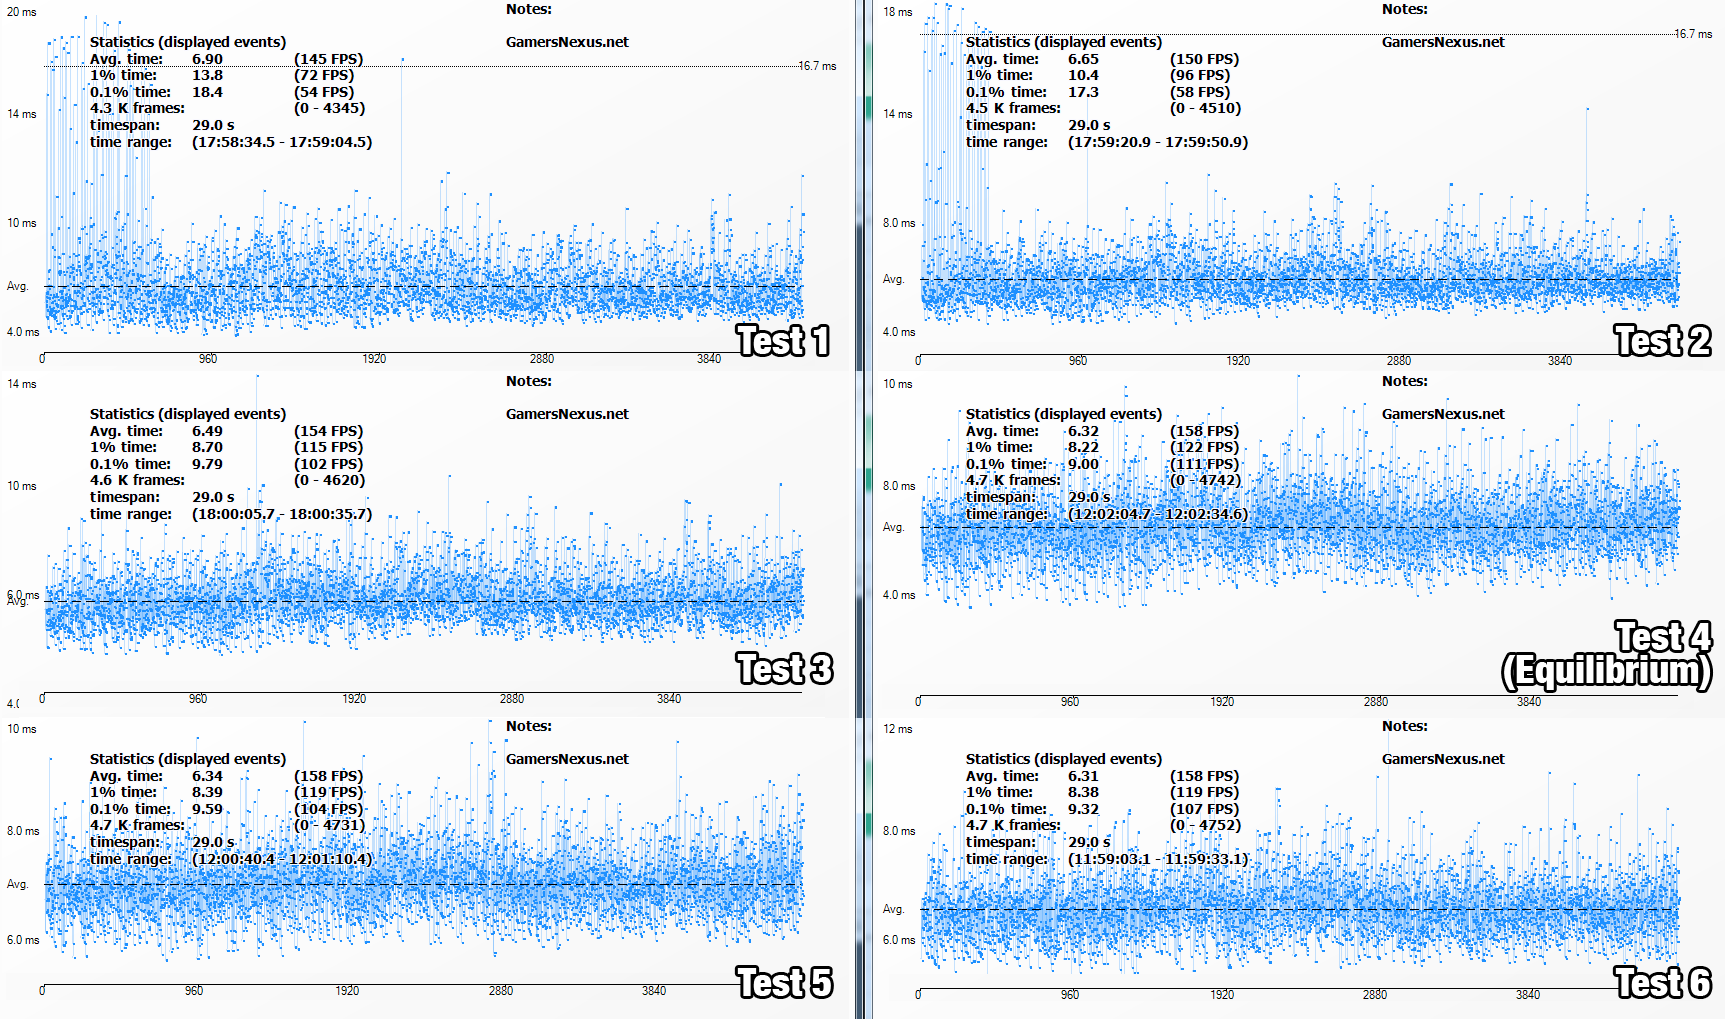Click the 16.7 ms threshold label in Test 1

point(817,66)
